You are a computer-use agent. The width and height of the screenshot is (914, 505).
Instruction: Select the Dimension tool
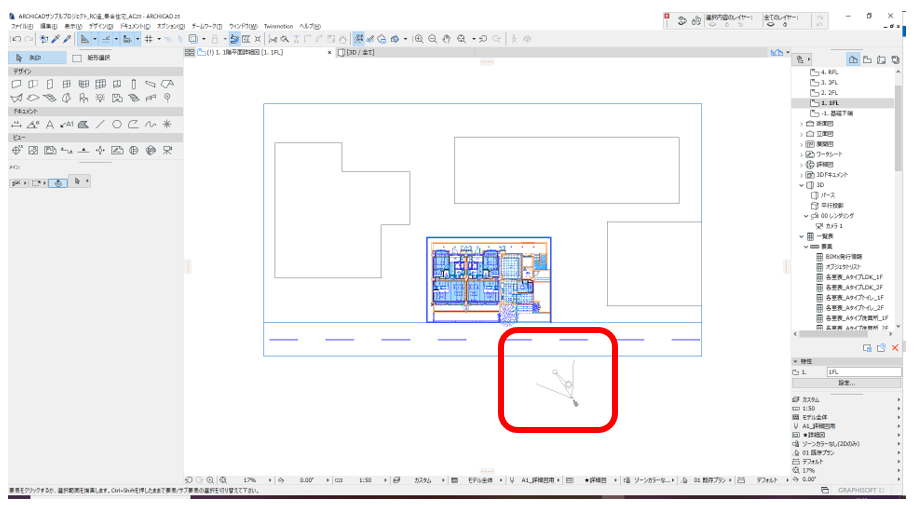(16, 124)
